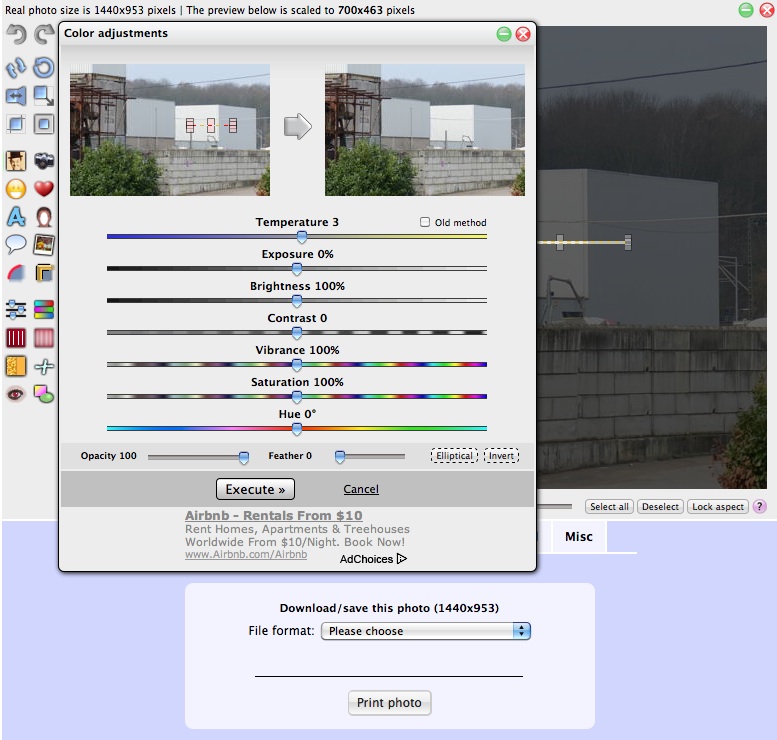Click the Execute button
The image size is (777, 740).
255,489
